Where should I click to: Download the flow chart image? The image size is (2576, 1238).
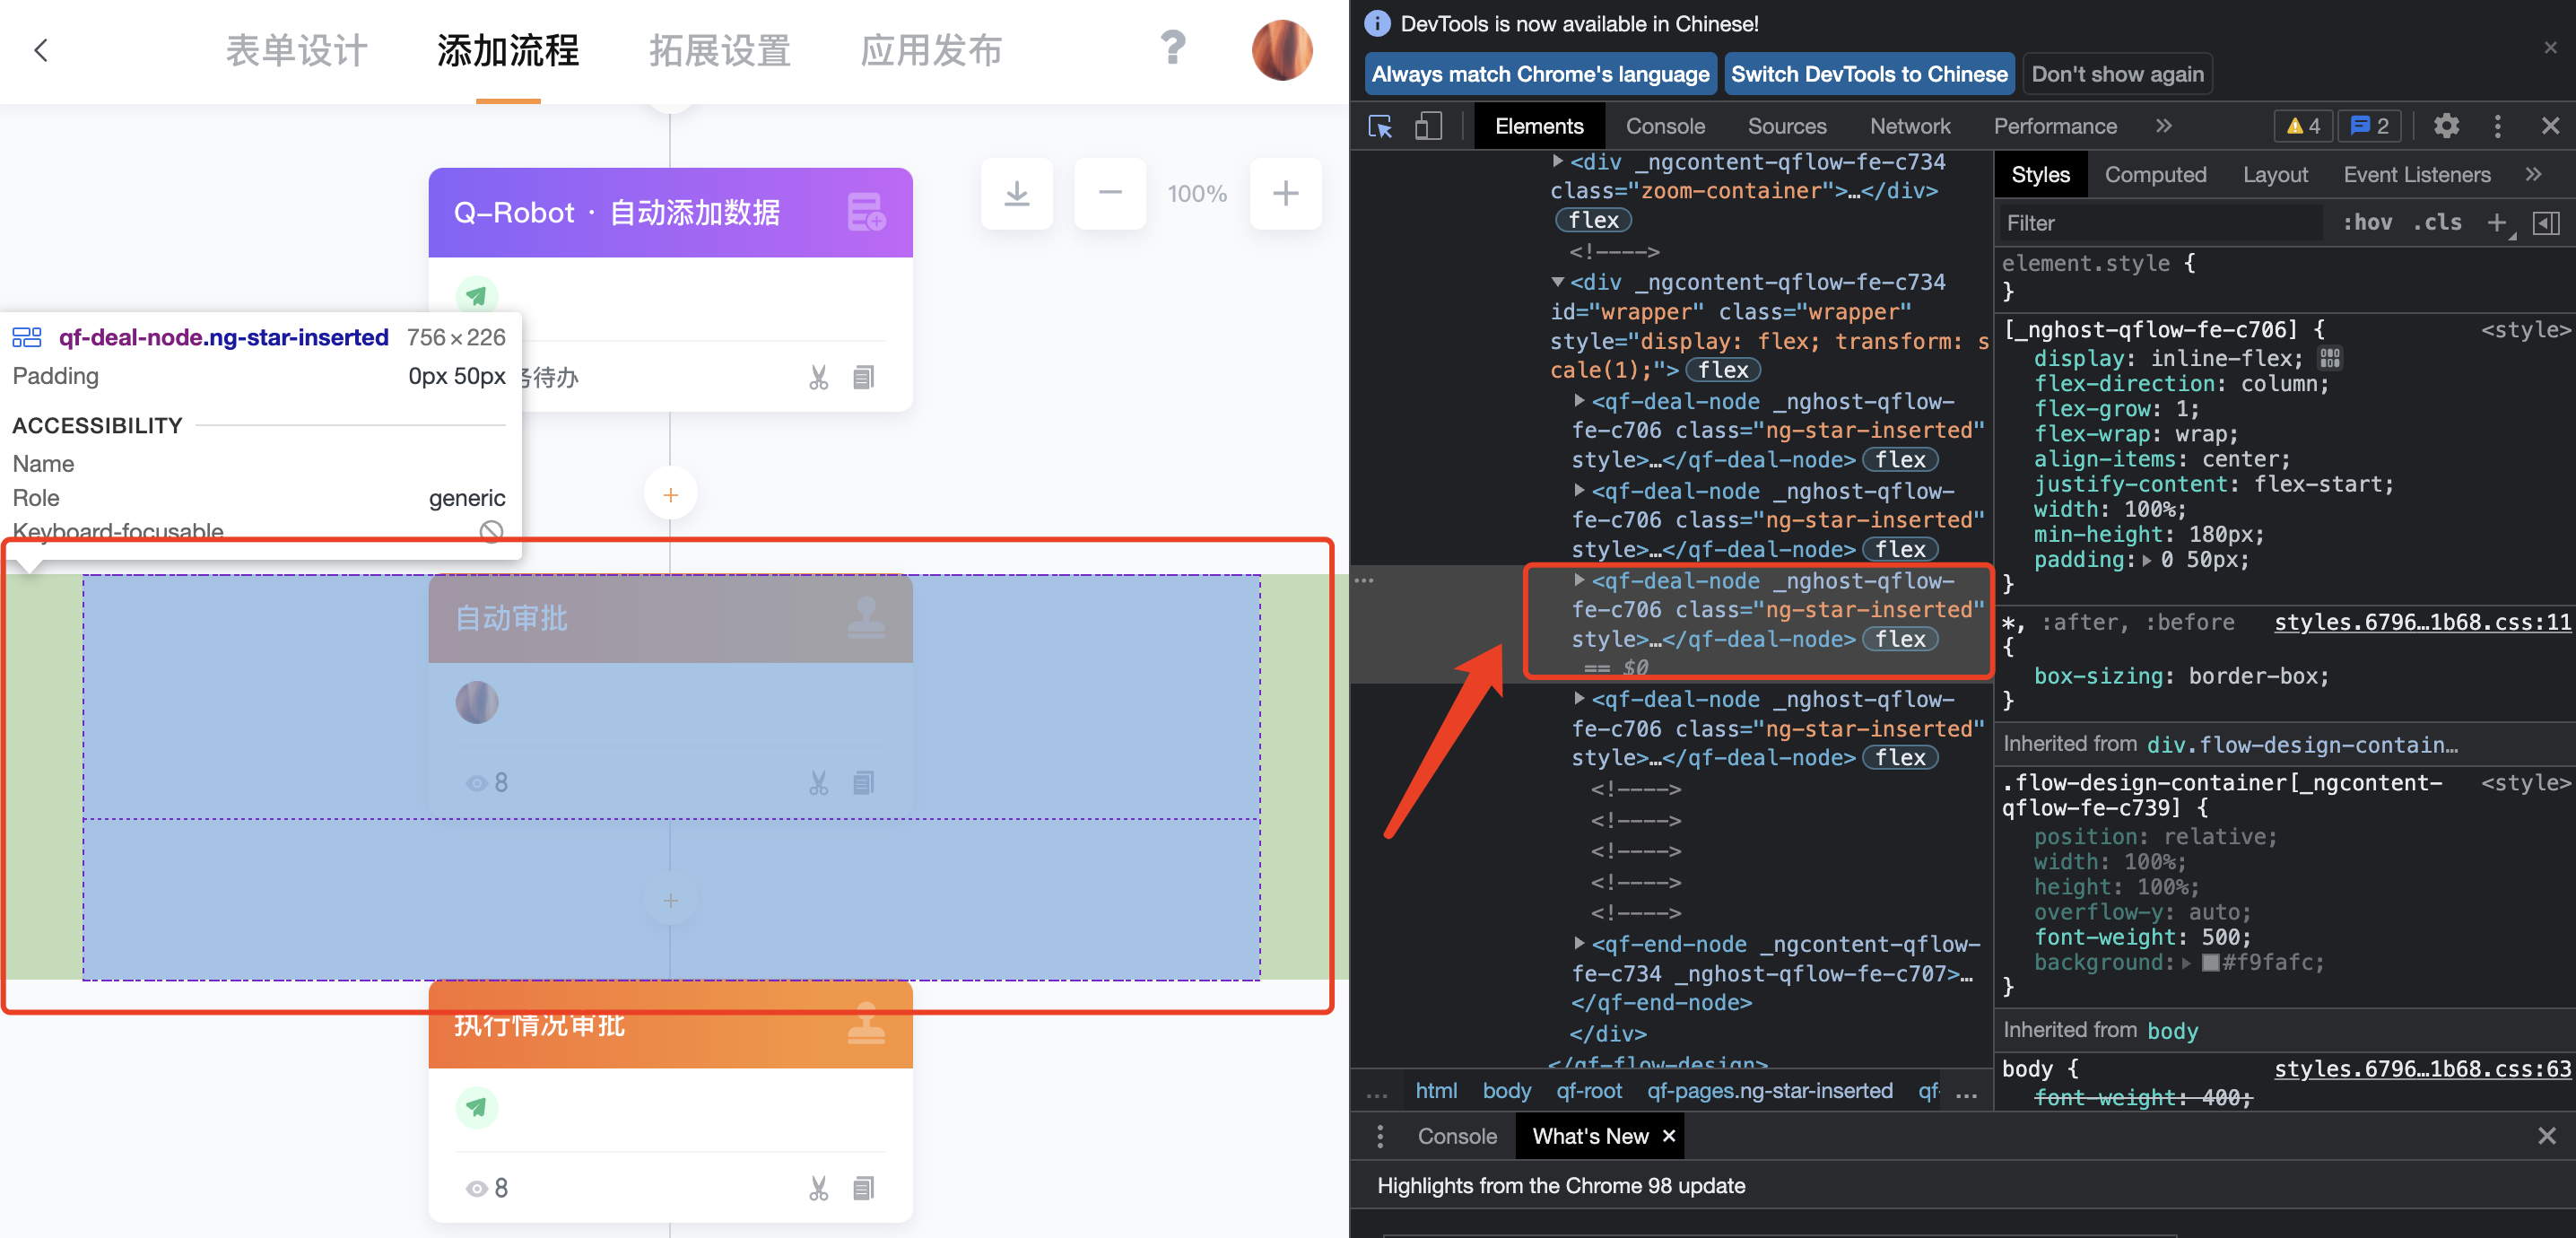pos(1016,193)
